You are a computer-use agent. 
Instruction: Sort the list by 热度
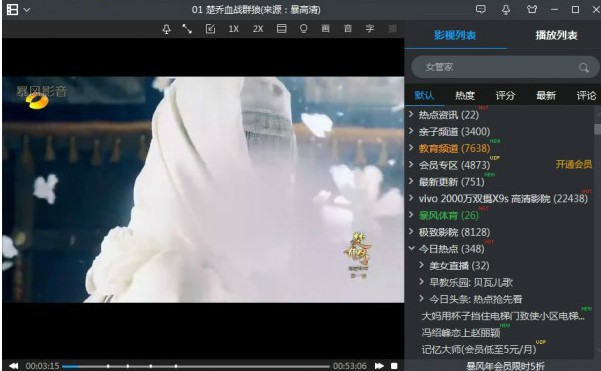465,95
